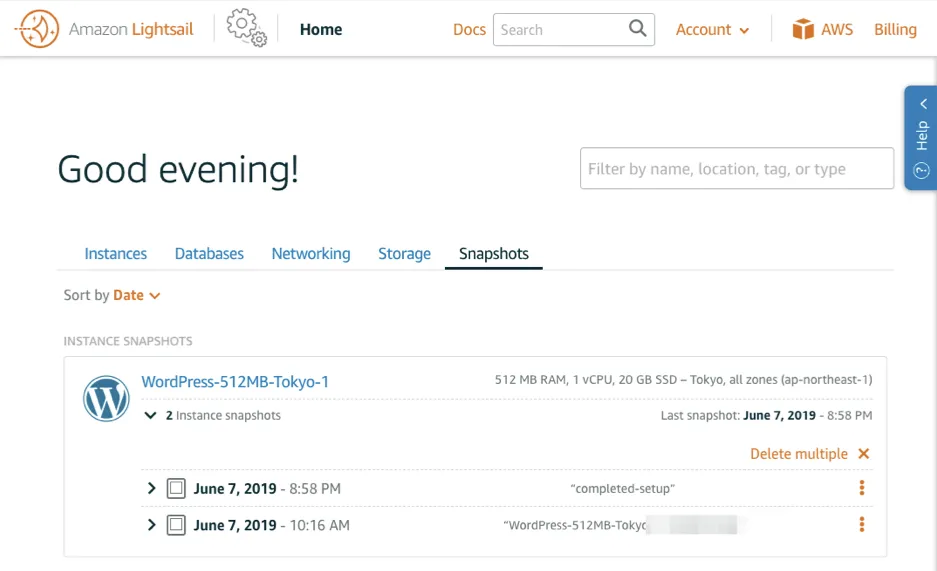Image resolution: width=937 pixels, height=571 pixels.
Task: Open actions menu for 10:16 AM snapshot
Action: click(861, 524)
